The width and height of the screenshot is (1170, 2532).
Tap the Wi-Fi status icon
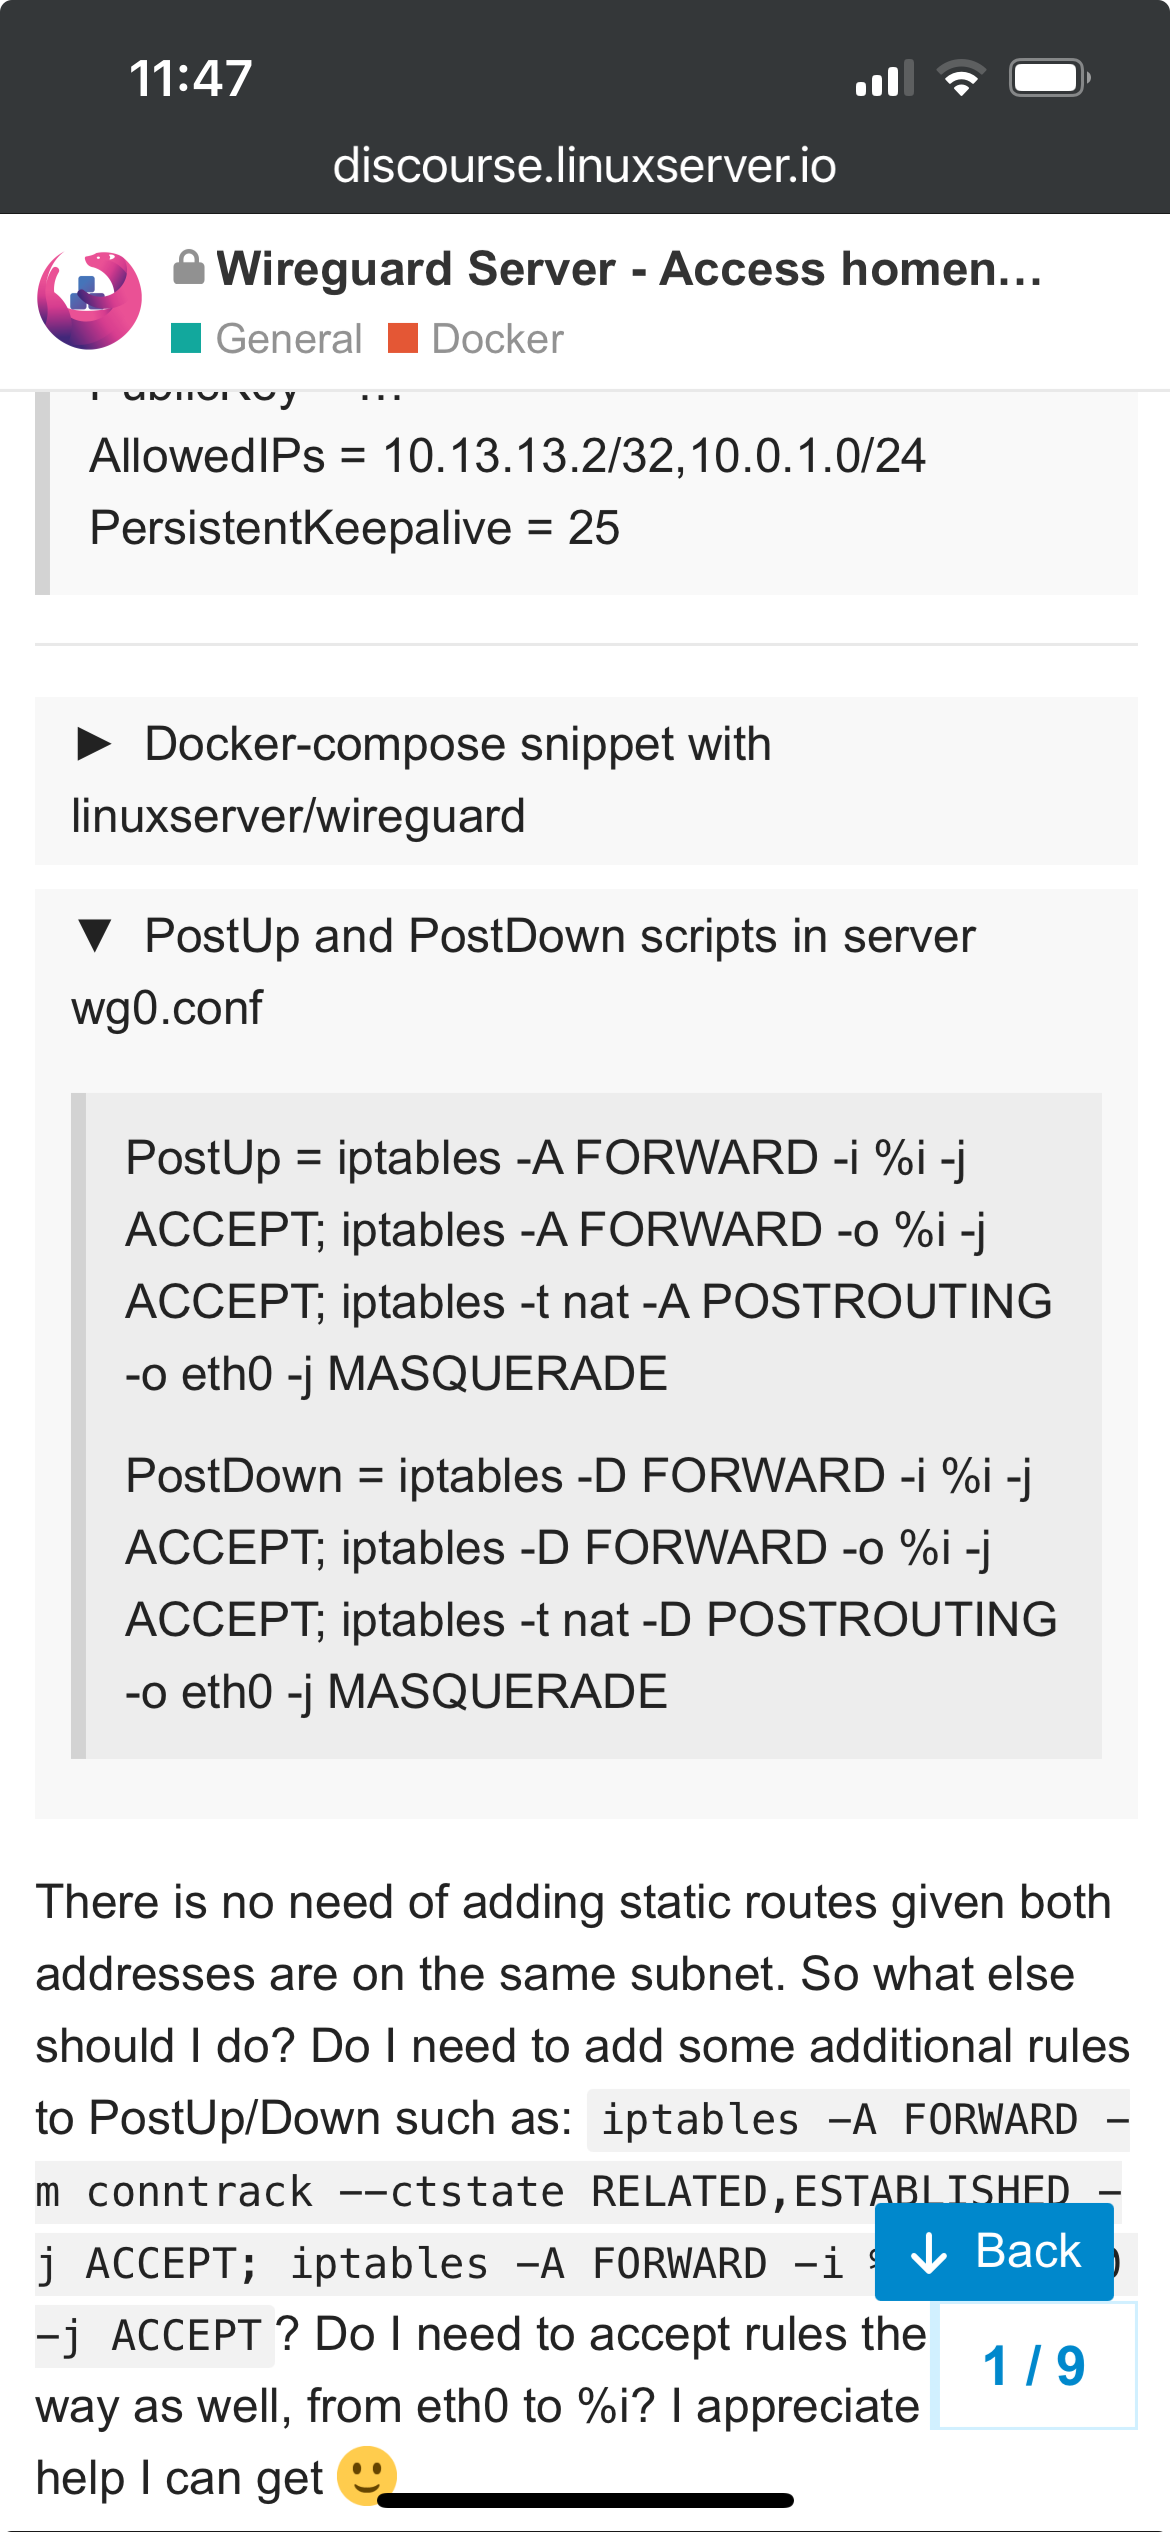pos(961,78)
